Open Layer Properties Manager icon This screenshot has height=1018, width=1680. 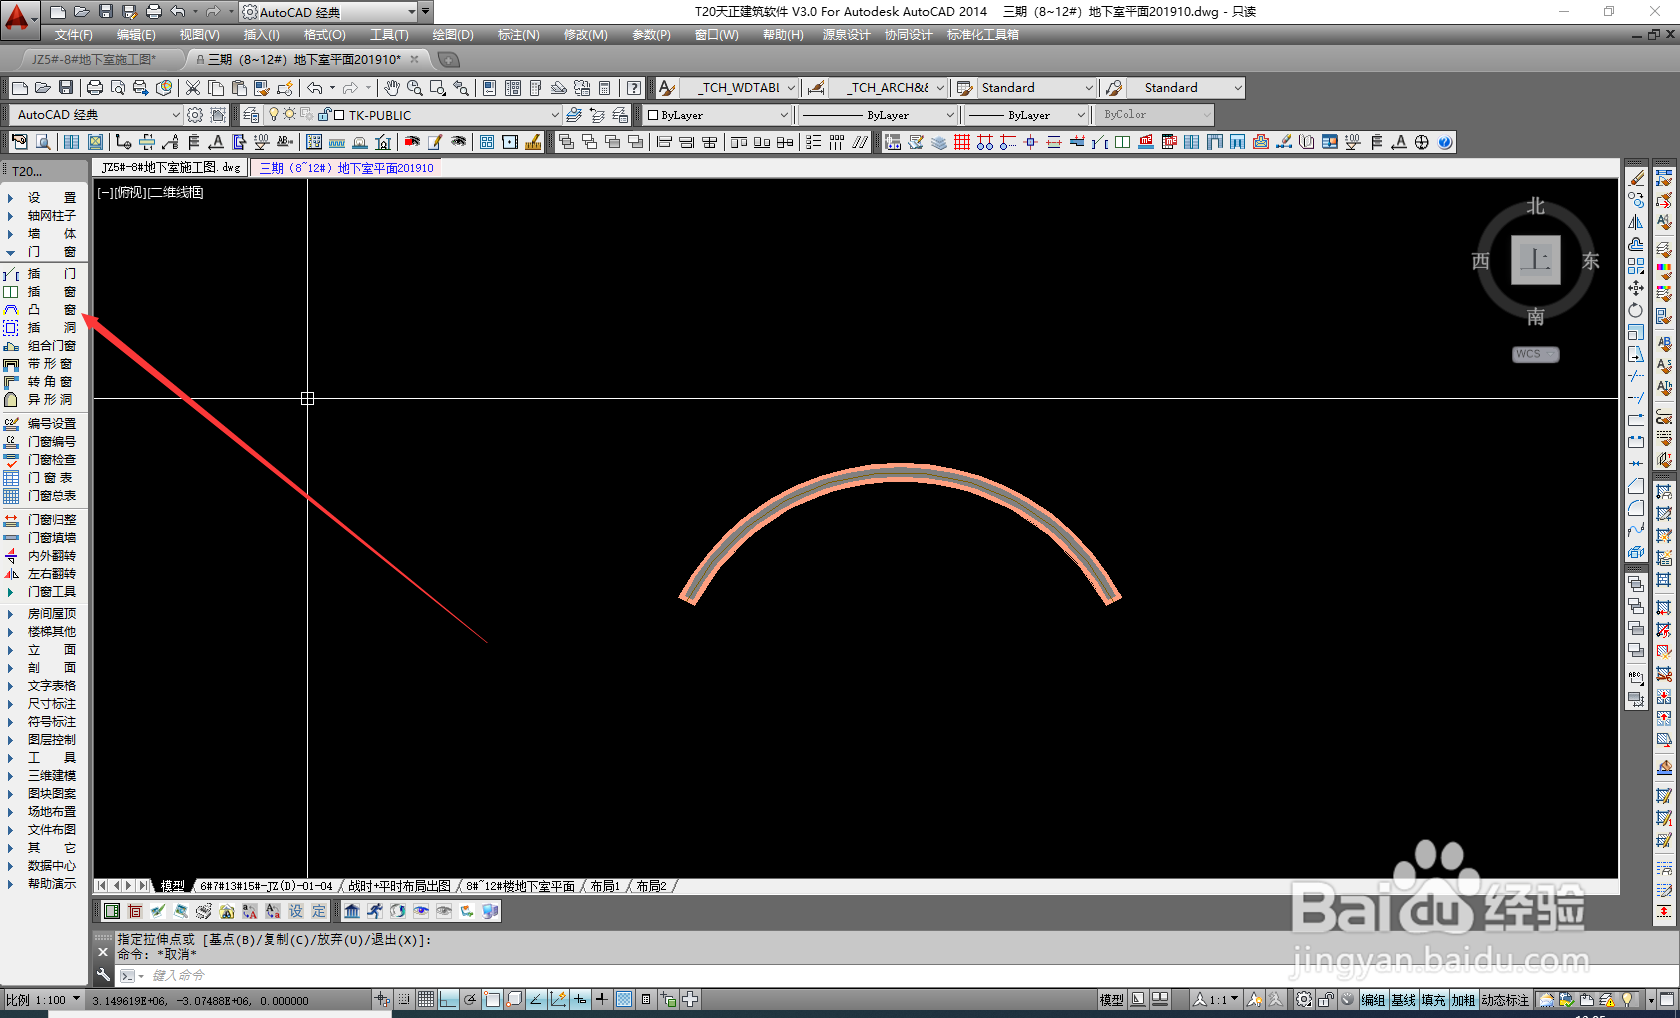coord(251,115)
